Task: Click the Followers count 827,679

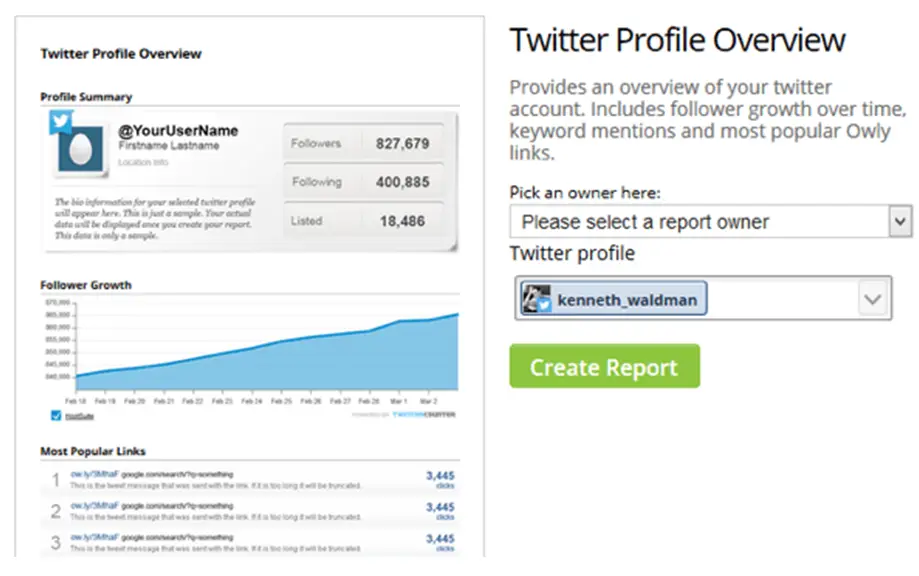Action: pos(402,144)
